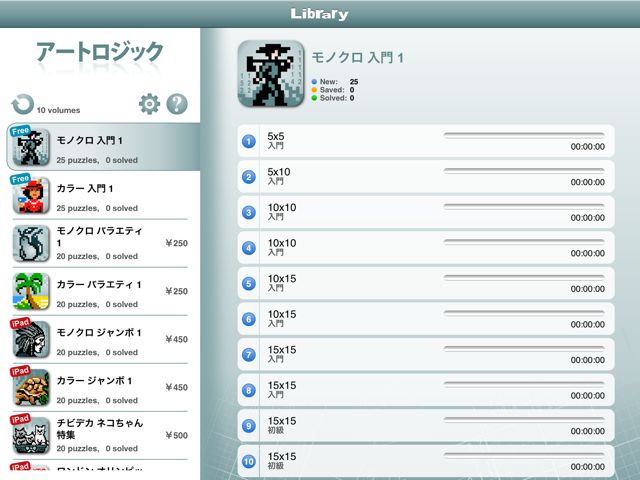Viewport: 640px width, 480px height.
Task: Open the 5x5 入門 puzzle label
Action: click(x=276, y=140)
